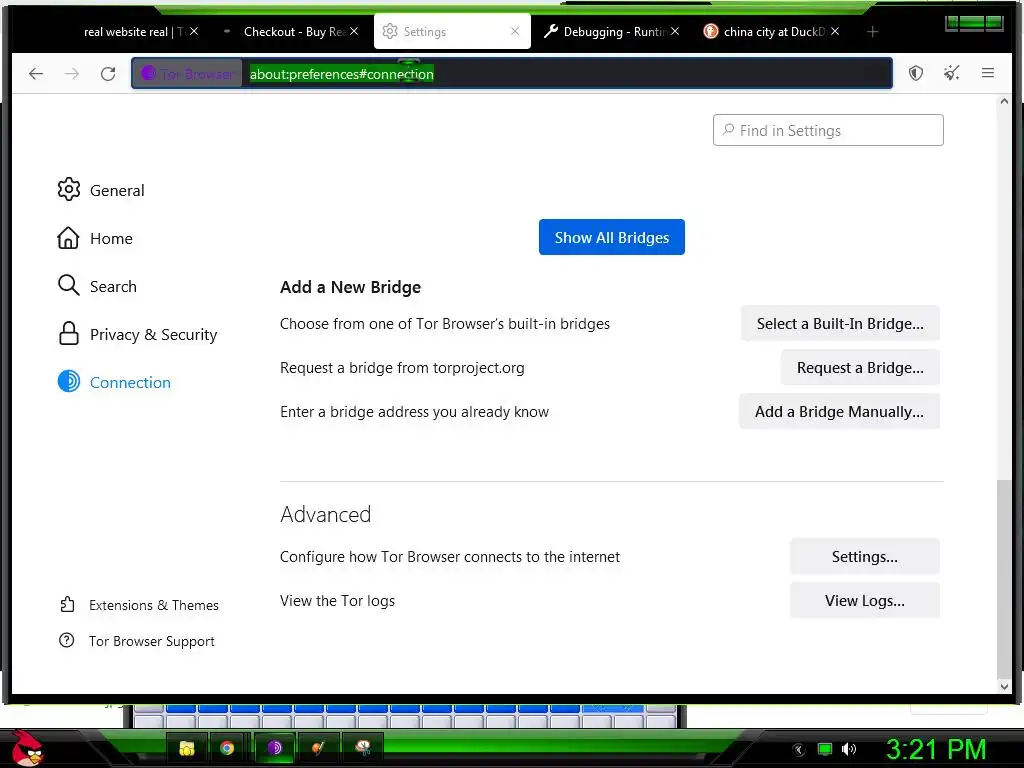This screenshot has width=1024, height=768.
Task: Close the Debugging tab
Action: coord(675,31)
